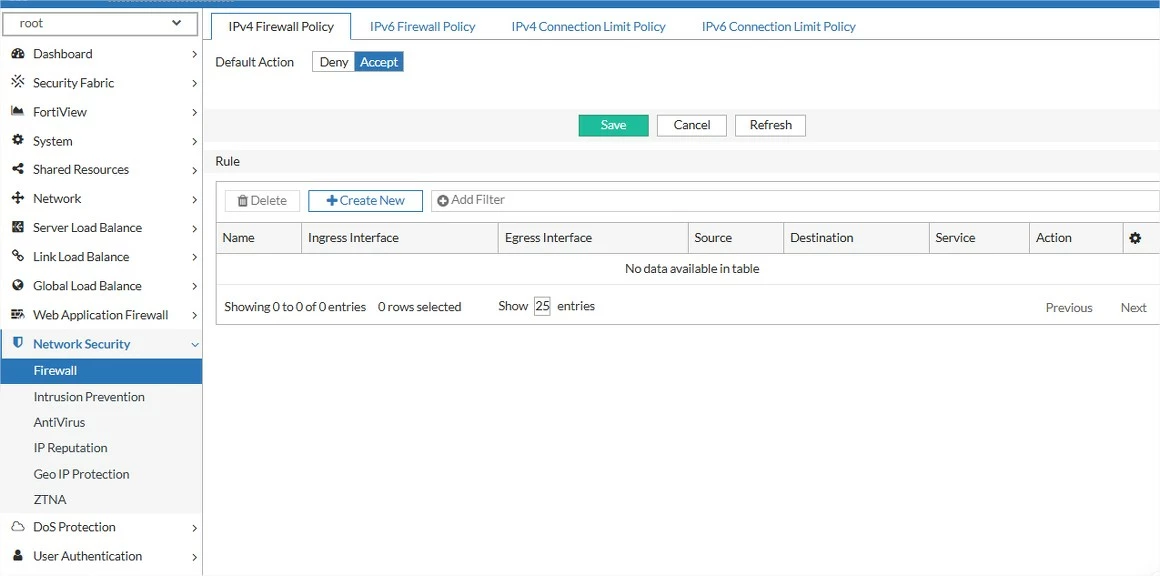The width and height of the screenshot is (1160, 576).
Task: Click the Cancel button
Action: [x=692, y=126]
